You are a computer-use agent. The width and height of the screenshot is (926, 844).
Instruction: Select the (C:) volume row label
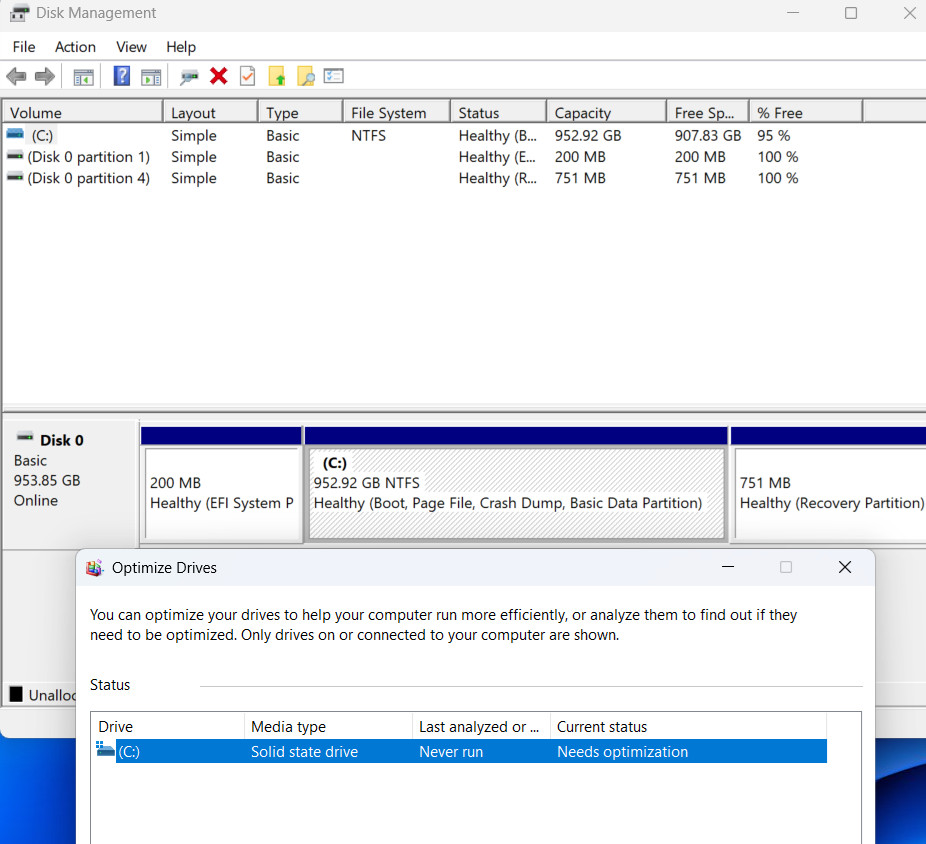point(42,135)
